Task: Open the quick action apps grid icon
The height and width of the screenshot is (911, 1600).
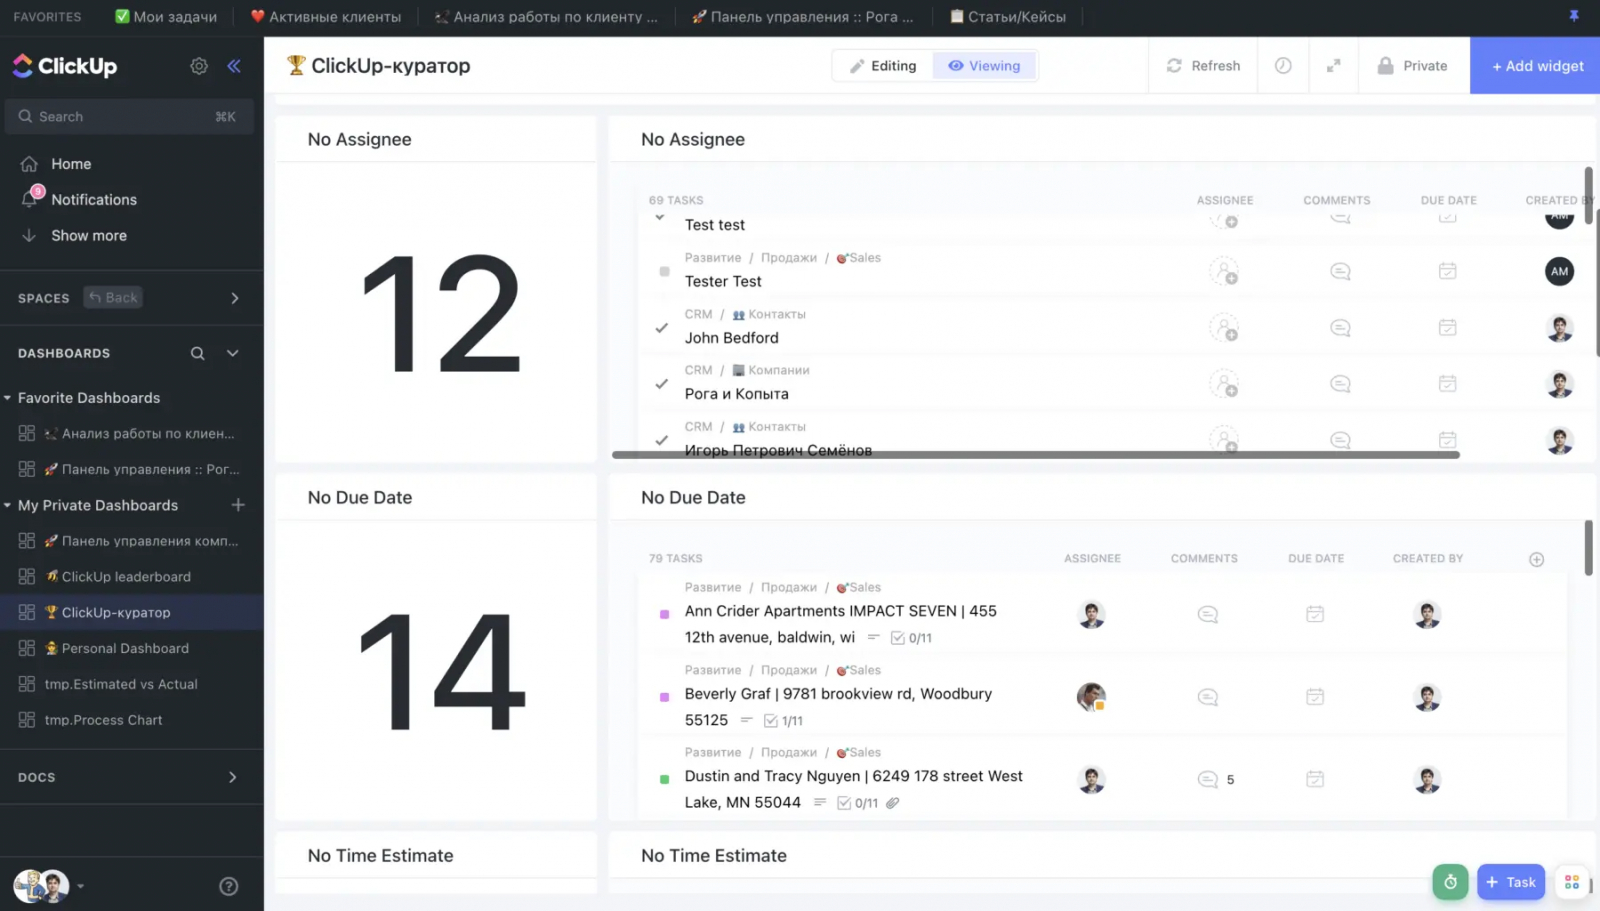Action: [x=1572, y=882]
